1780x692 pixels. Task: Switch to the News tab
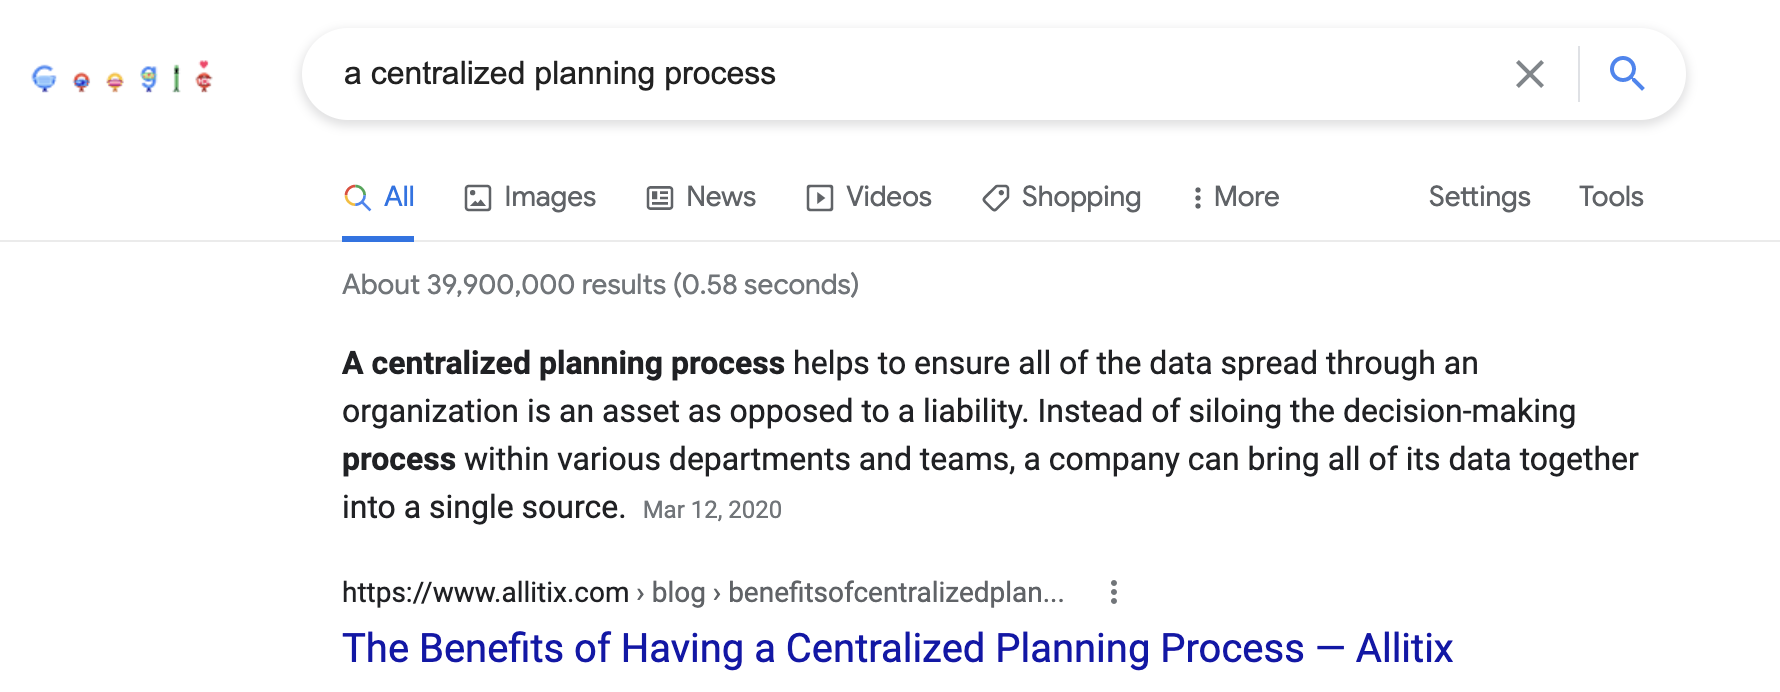(x=701, y=197)
